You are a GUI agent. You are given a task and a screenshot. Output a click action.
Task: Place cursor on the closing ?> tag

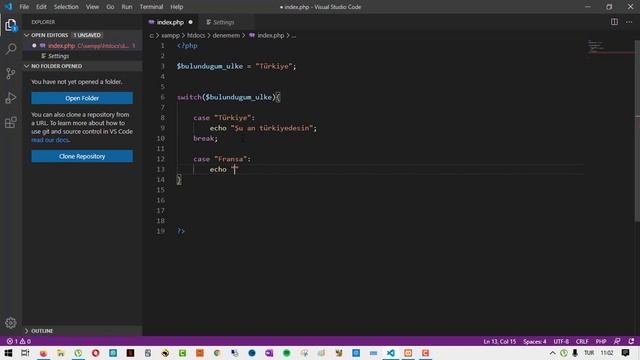point(181,231)
